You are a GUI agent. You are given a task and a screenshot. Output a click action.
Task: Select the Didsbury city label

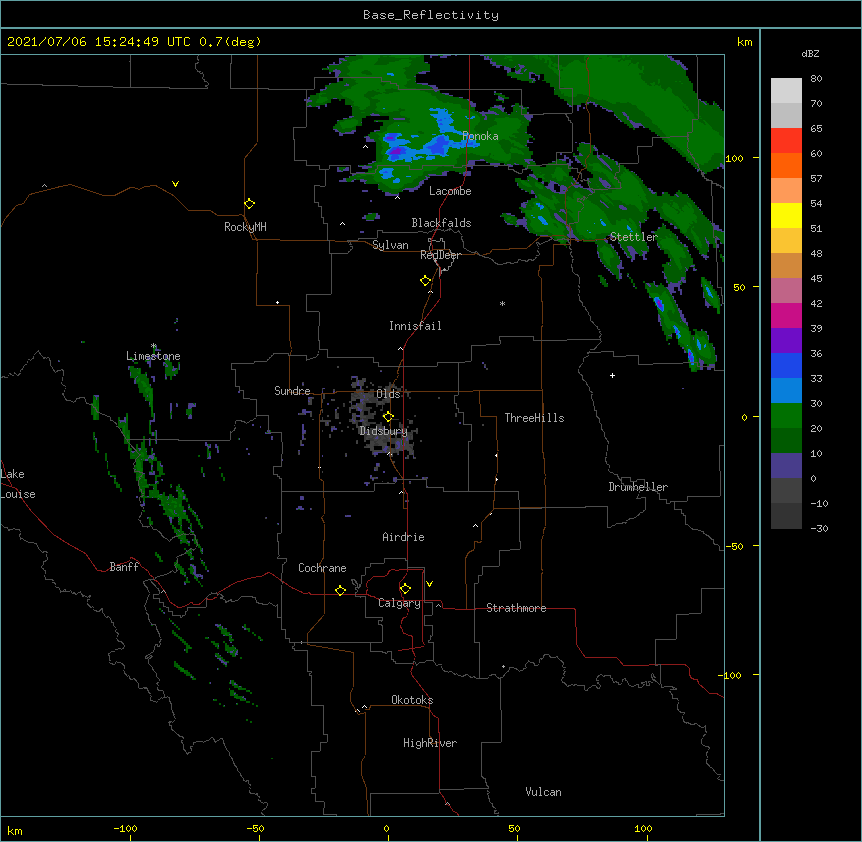[384, 431]
